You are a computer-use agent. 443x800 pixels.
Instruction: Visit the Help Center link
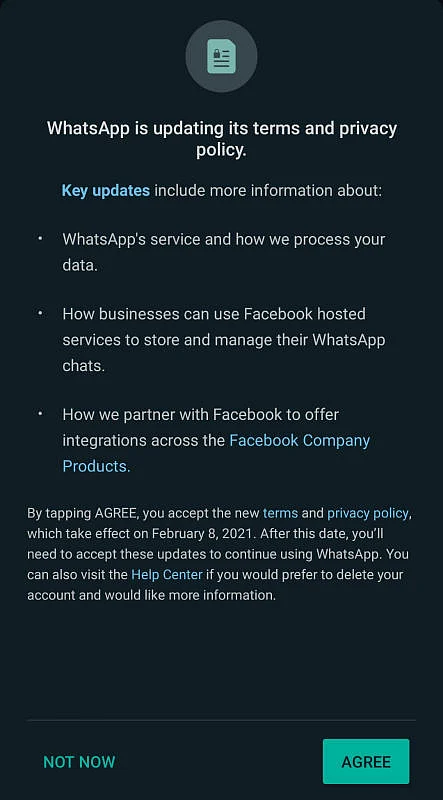pyautogui.click(x=167, y=574)
